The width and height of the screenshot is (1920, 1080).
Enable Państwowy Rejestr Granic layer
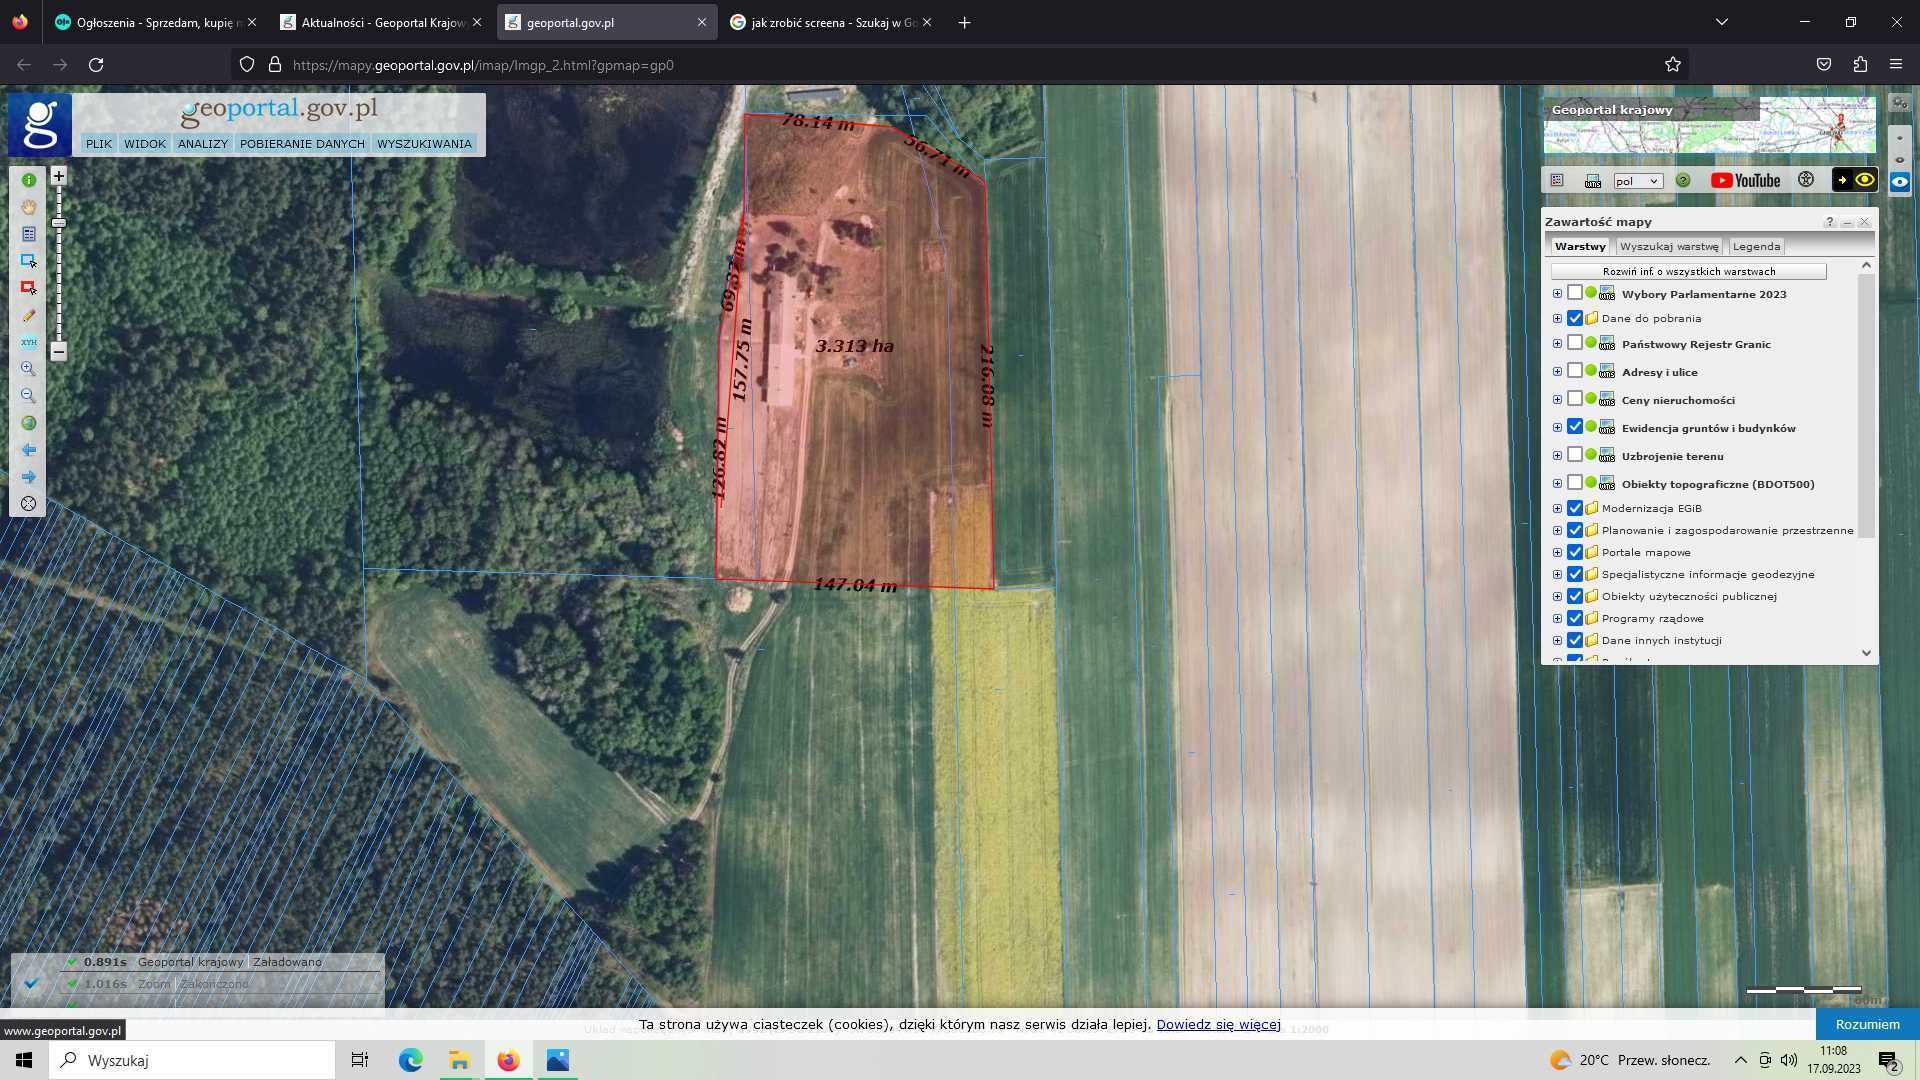pyautogui.click(x=1575, y=343)
